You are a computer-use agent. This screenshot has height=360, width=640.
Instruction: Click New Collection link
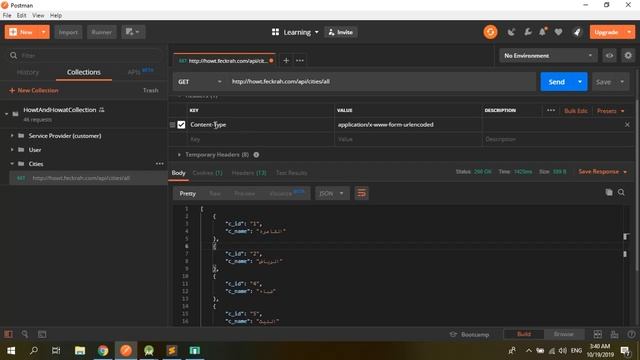click(x=33, y=90)
